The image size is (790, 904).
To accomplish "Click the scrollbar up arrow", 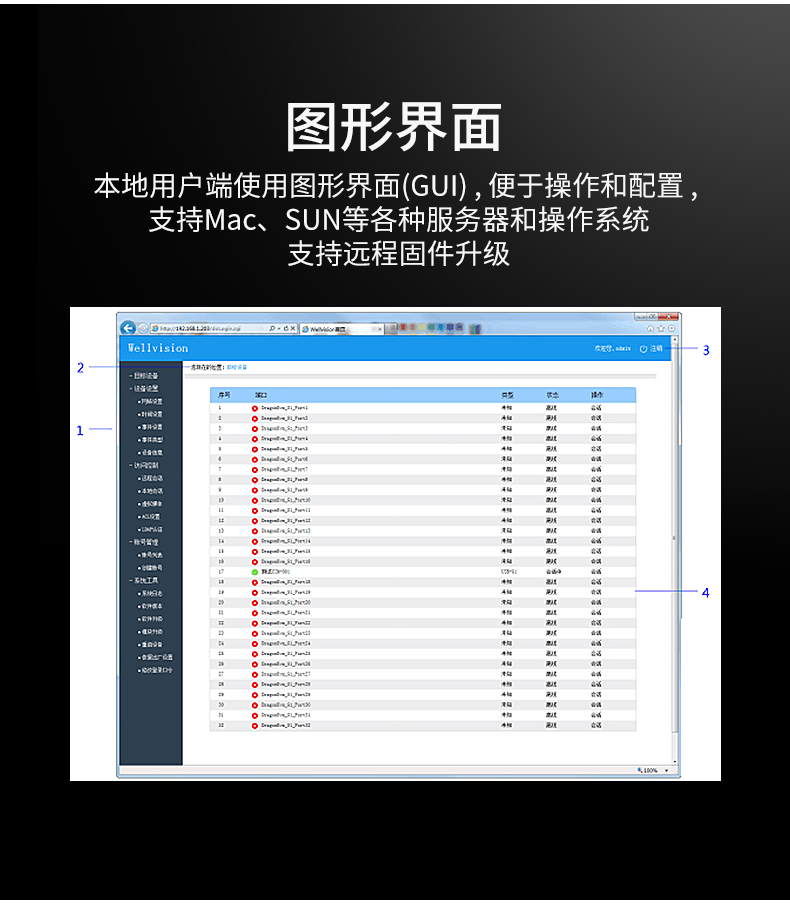I will [x=675, y=340].
